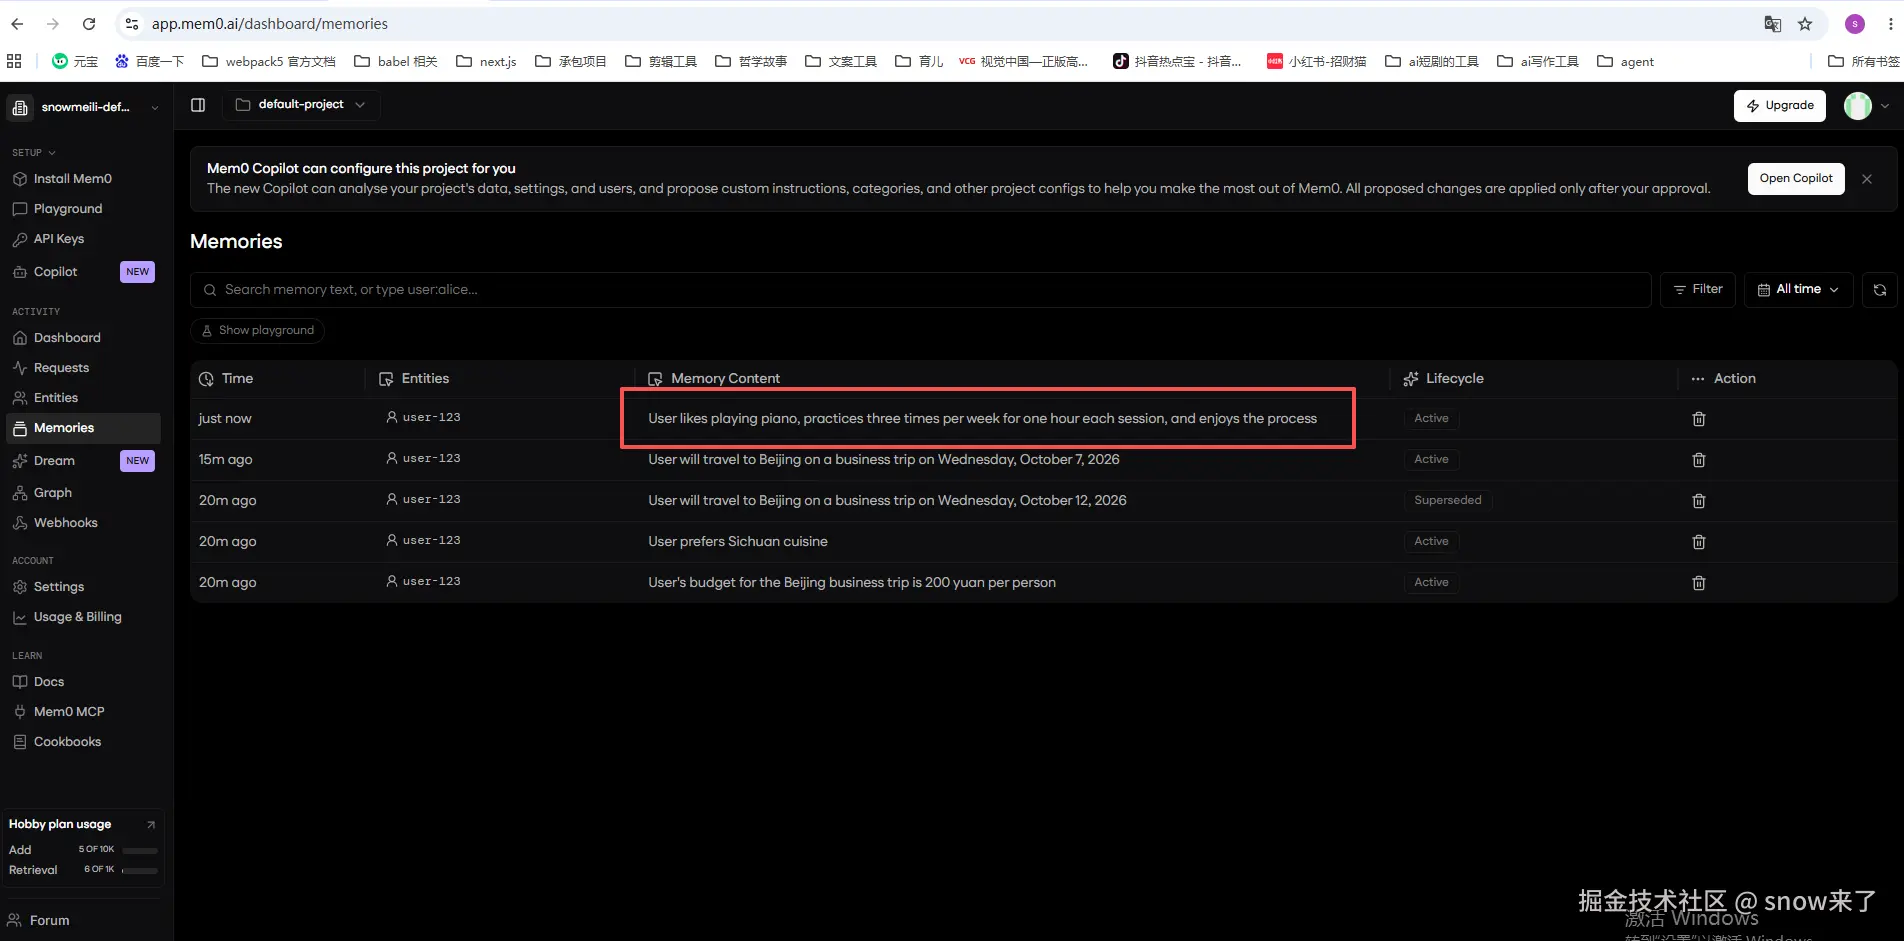Open the All time range dropdown
This screenshot has width=1904, height=941.
click(x=1798, y=290)
